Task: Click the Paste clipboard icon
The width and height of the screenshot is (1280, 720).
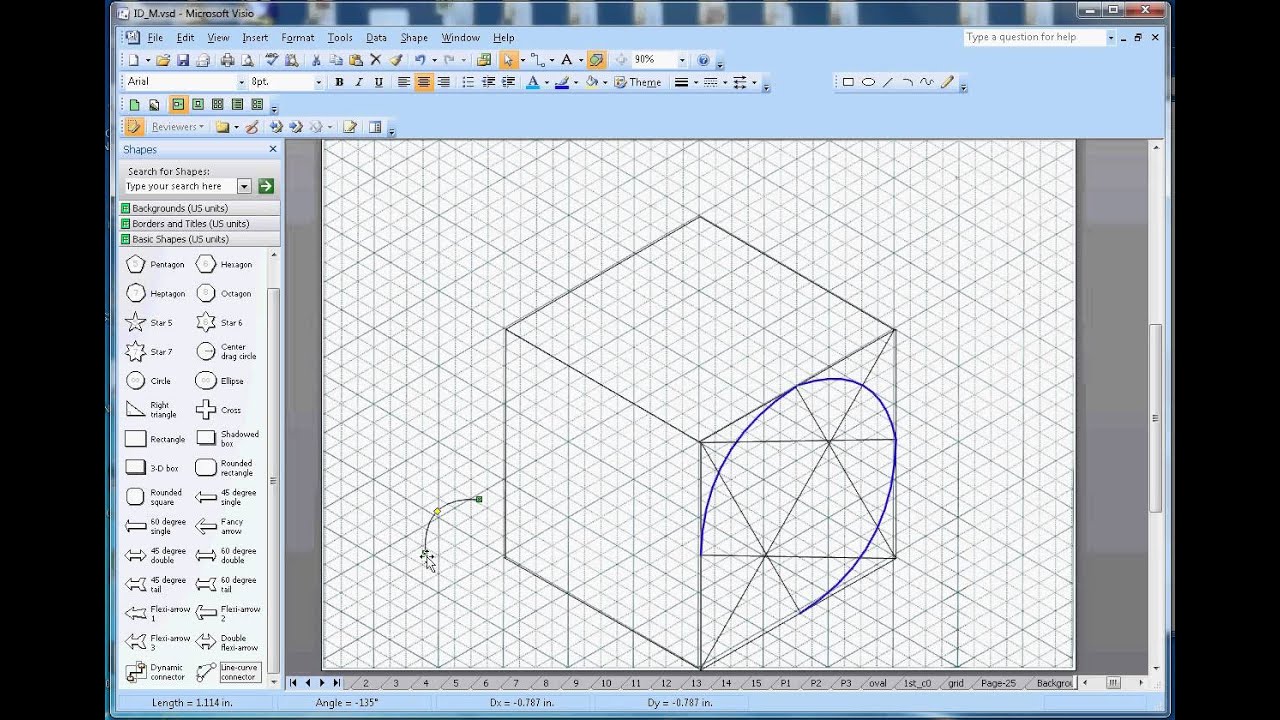Action: [356, 60]
